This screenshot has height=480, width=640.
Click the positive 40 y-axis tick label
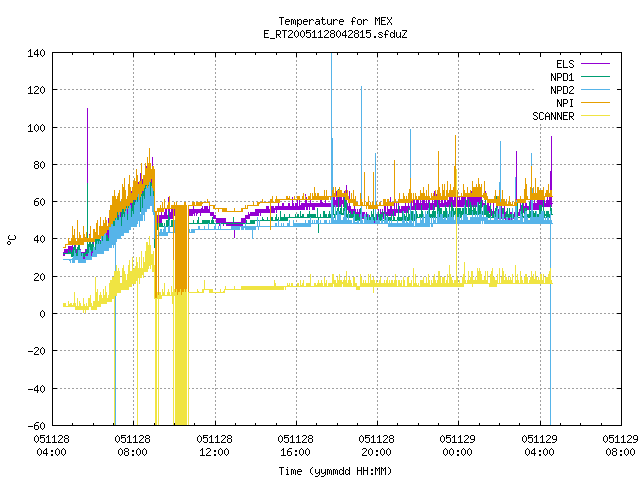click(39, 239)
